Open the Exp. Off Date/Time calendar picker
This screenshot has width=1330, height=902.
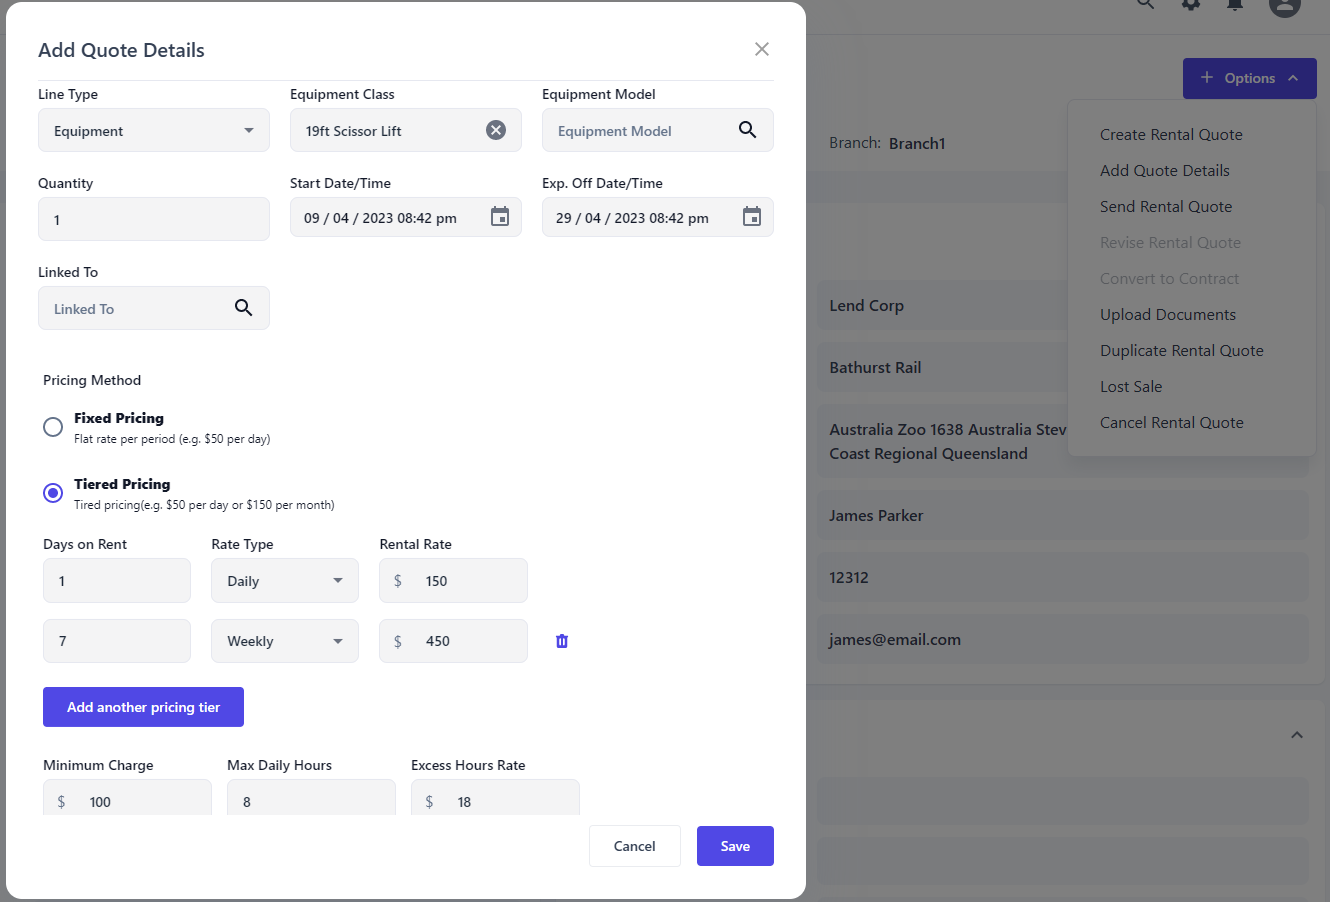752,217
